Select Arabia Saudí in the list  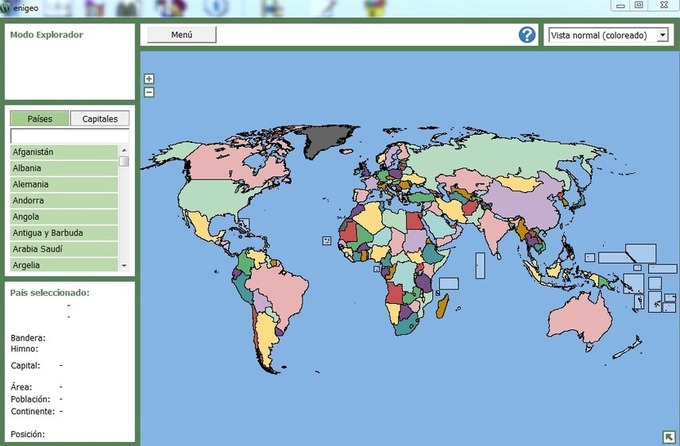tap(64, 249)
